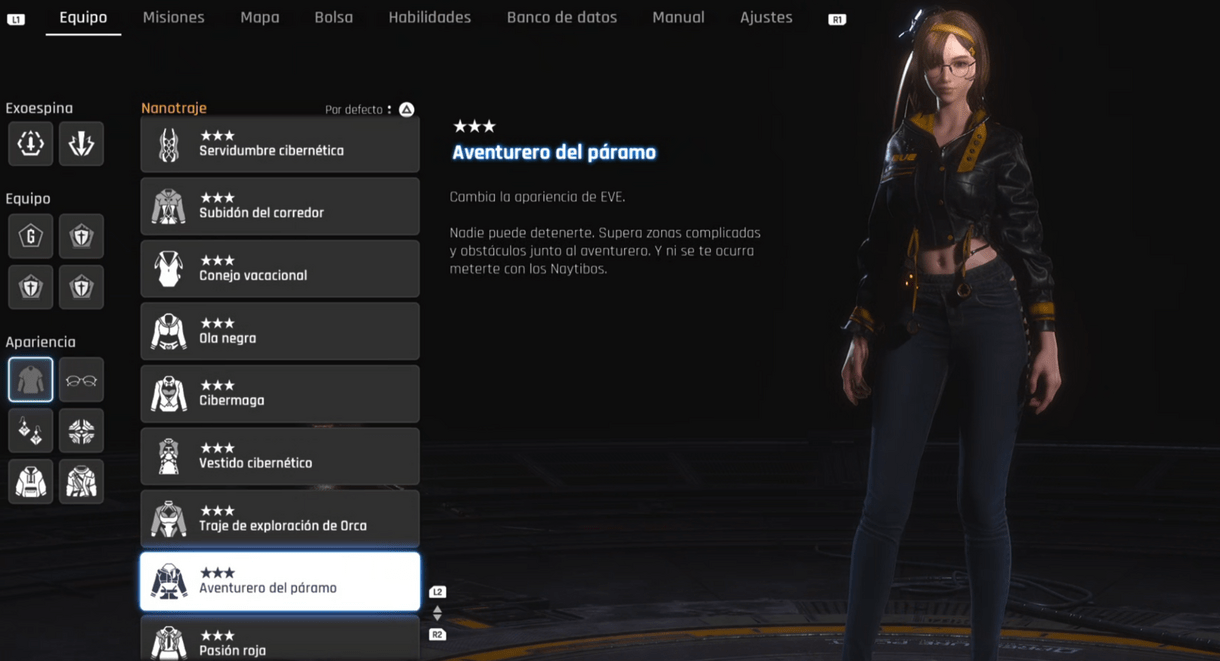Image resolution: width=1220 pixels, height=661 pixels.
Task: Open the Banco de datos tab
Action: tap(562, 17)
